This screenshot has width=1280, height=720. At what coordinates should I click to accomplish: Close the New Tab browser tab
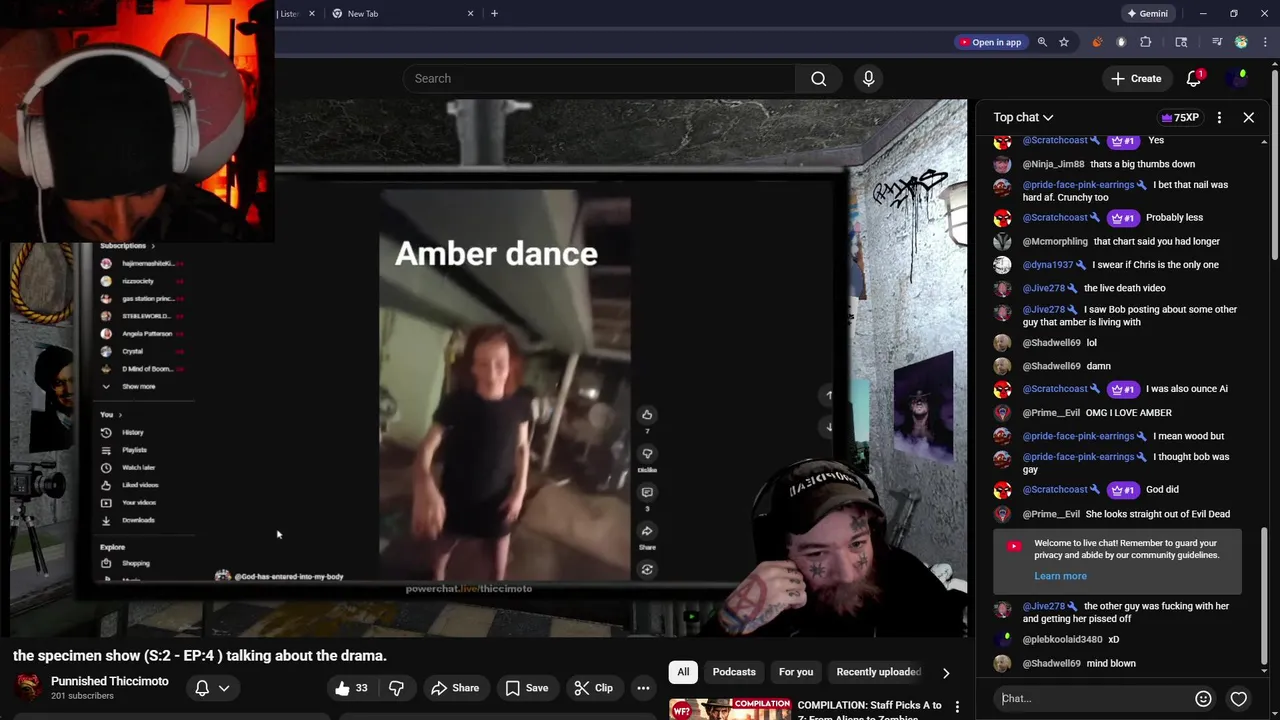tap(471, 14)
